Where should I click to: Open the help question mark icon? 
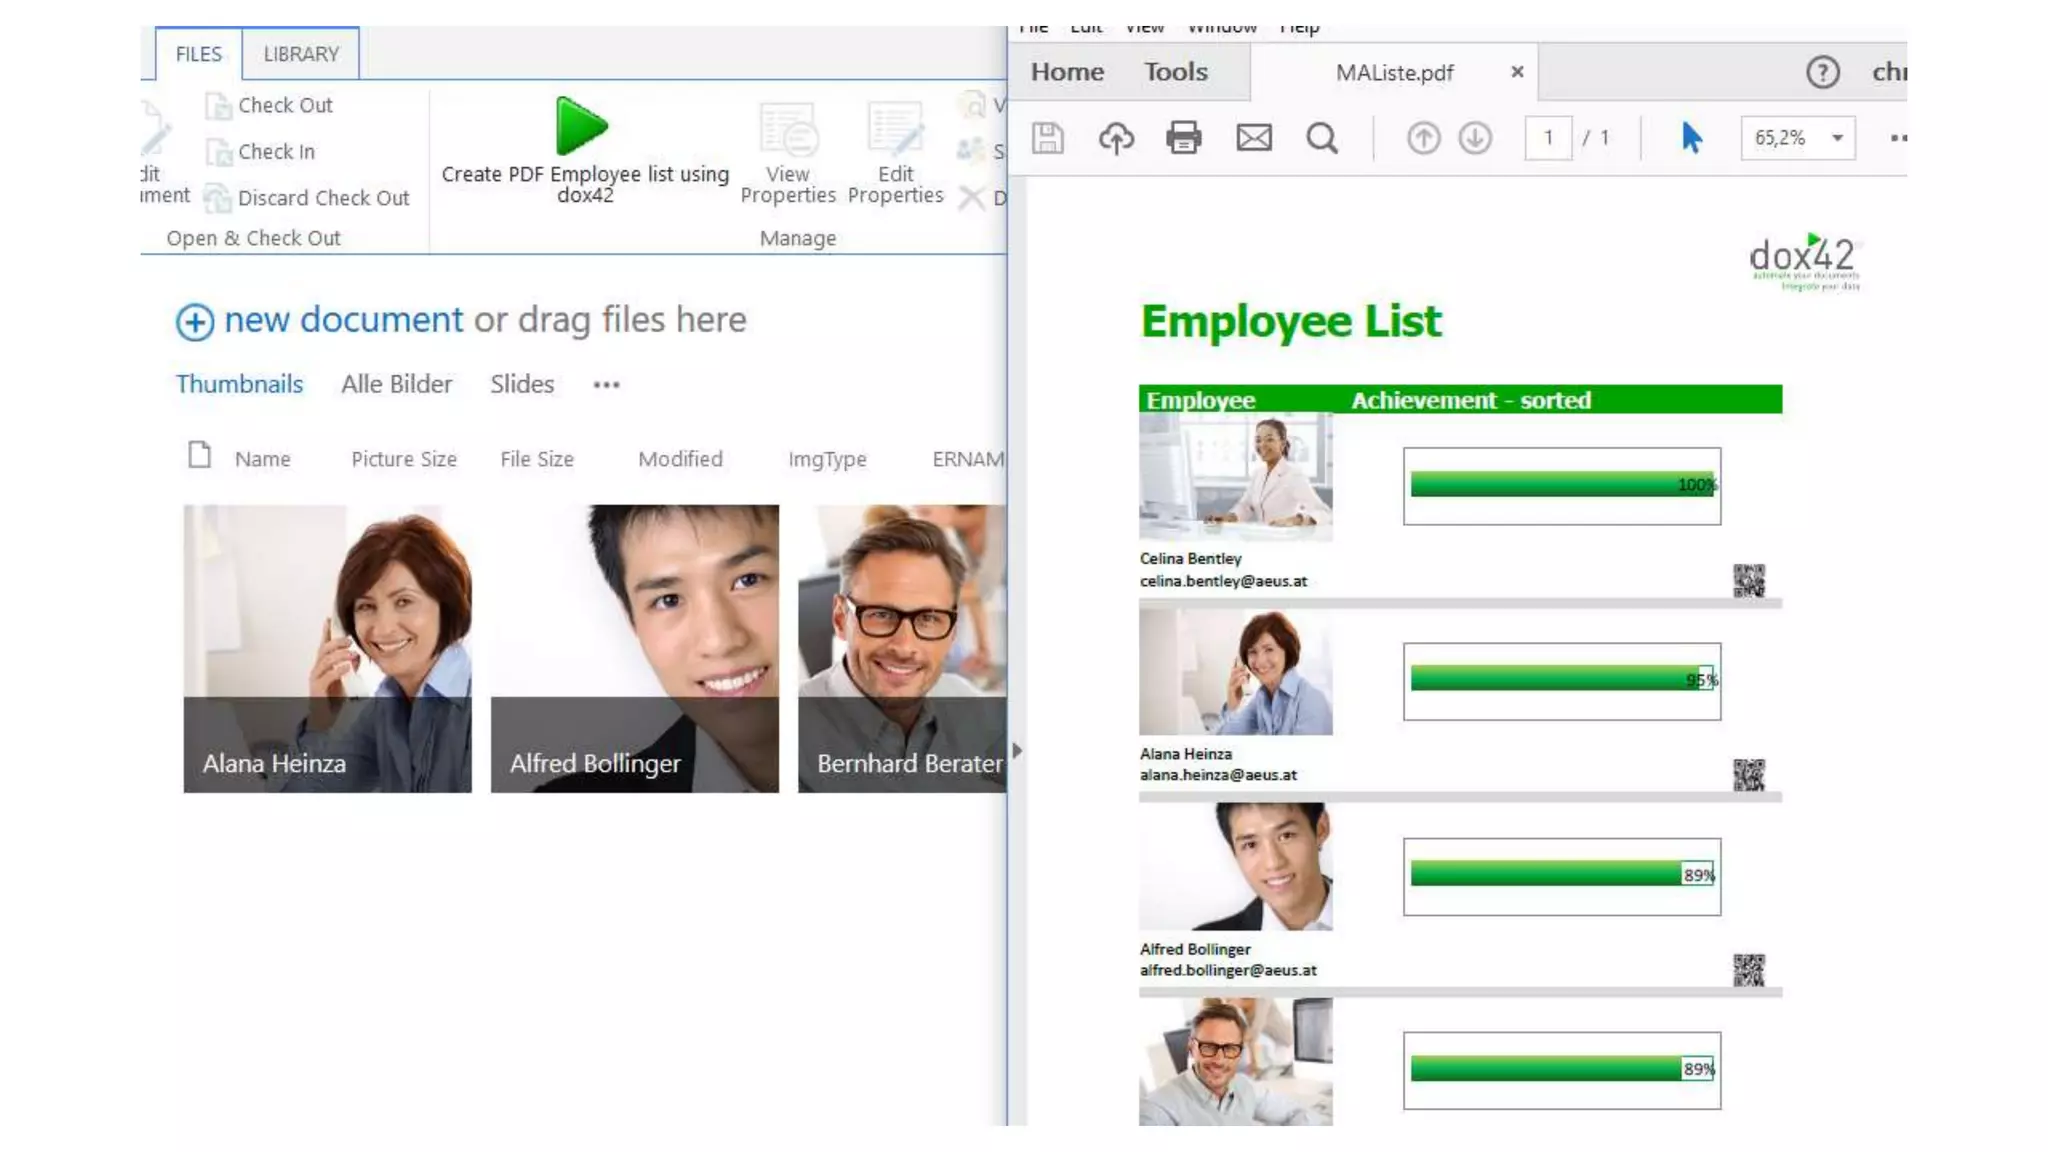(1822, 72)
